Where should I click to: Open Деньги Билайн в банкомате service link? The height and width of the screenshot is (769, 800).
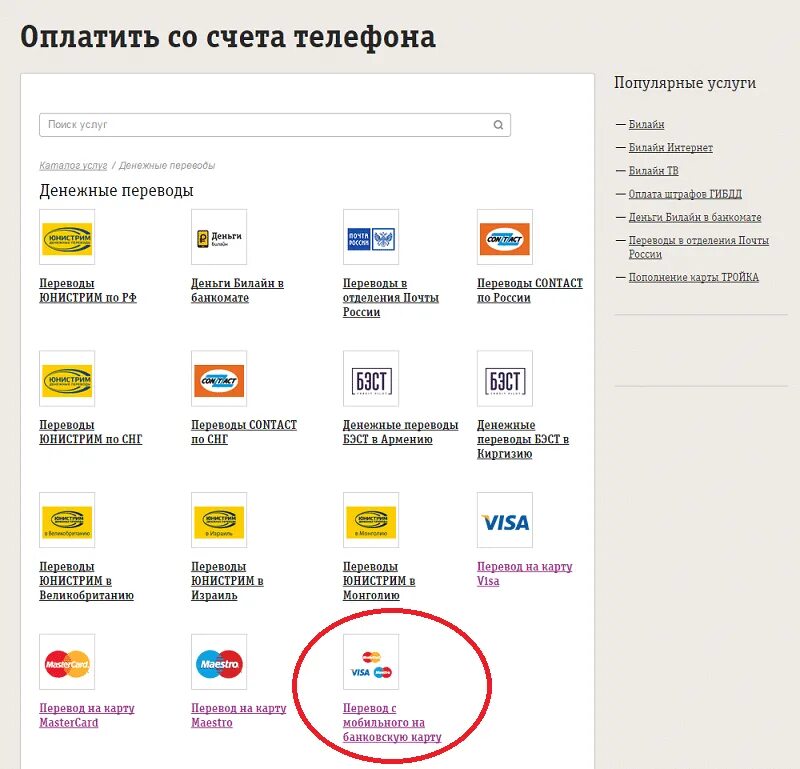tap(237, 290)
